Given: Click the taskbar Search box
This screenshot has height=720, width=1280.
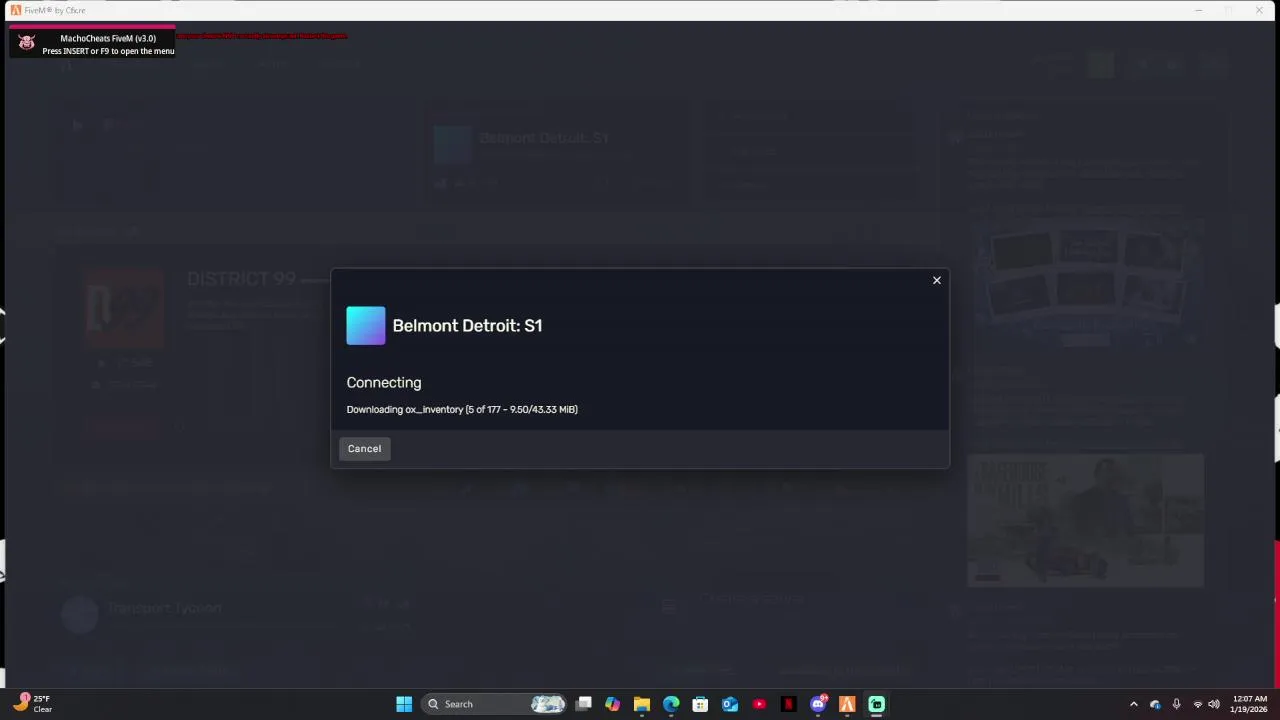Looking at the screenshot, I should click(x=494, y=704).
